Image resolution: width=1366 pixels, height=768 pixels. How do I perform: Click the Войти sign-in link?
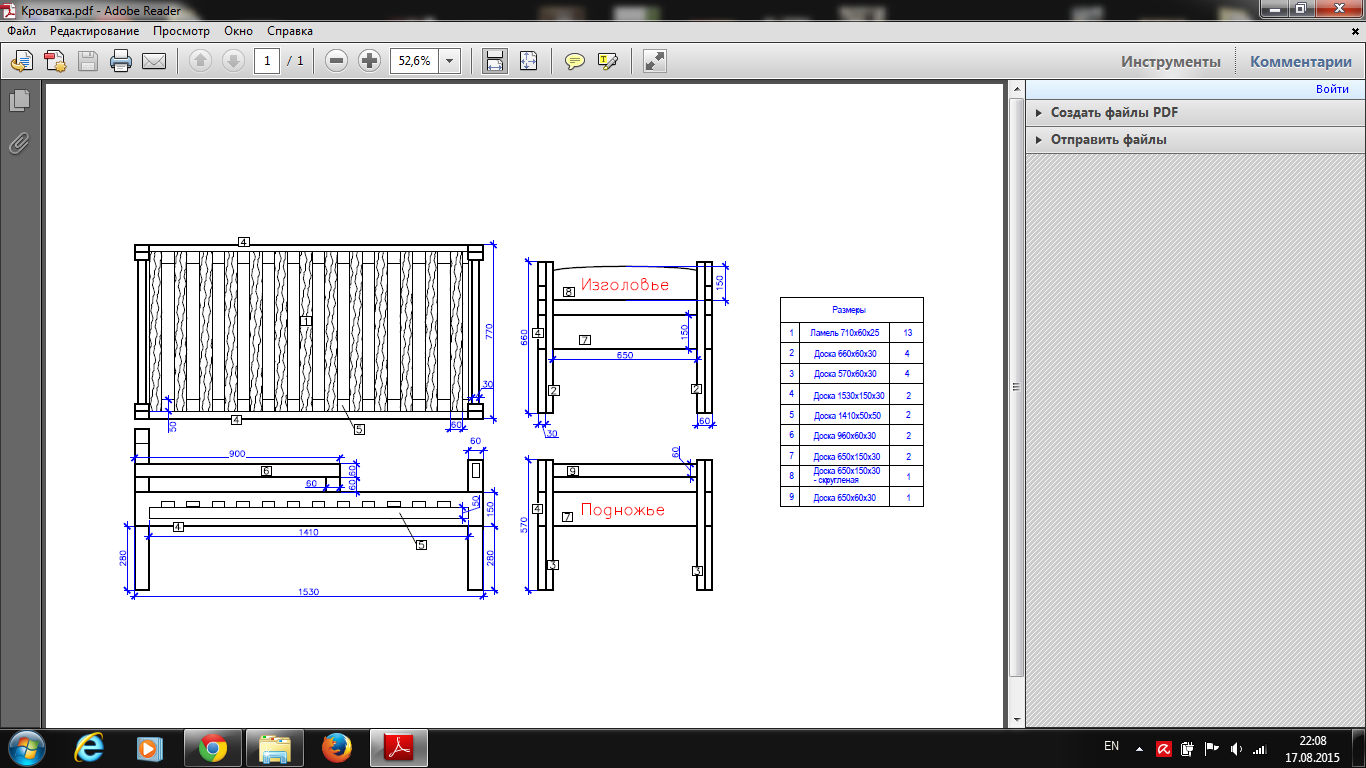(x=1332, y=89)
